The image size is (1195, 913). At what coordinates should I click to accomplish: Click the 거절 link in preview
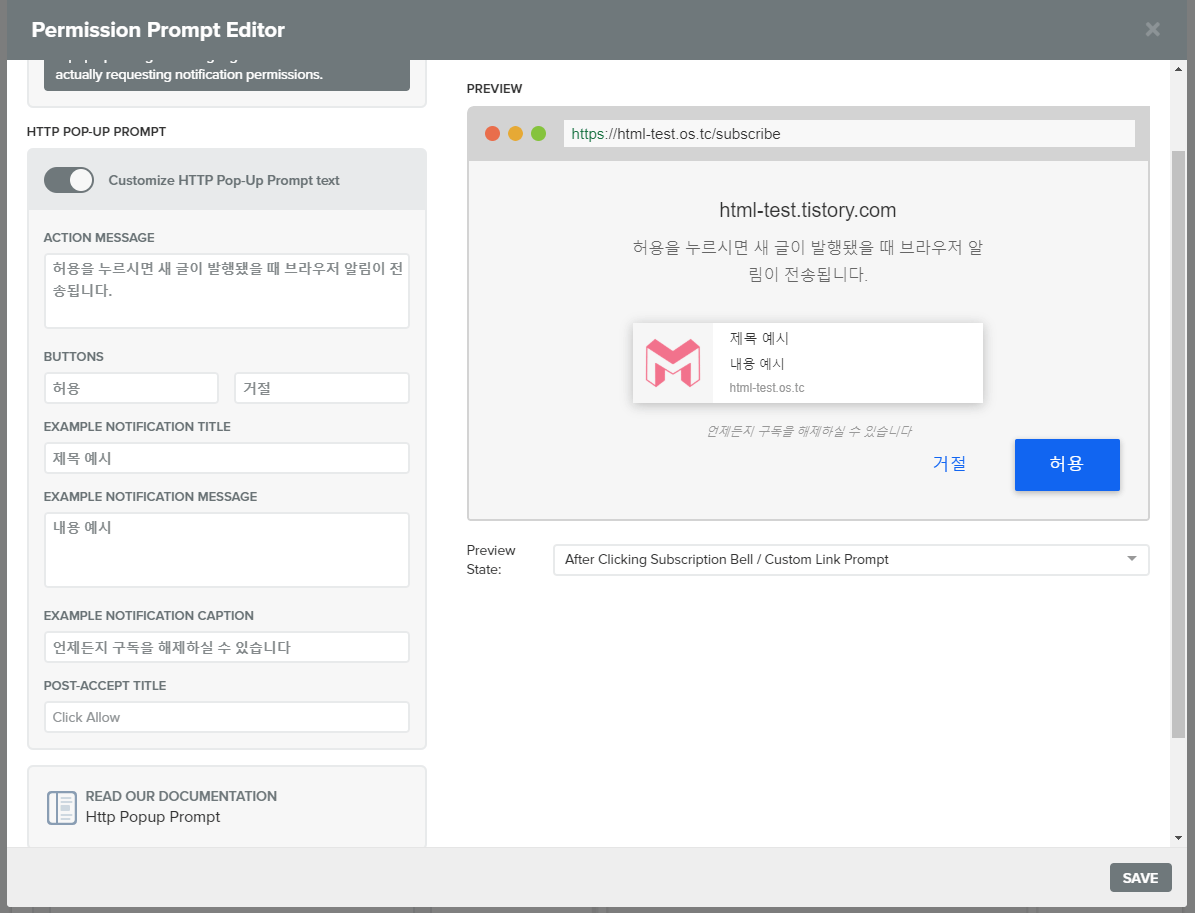949,464
